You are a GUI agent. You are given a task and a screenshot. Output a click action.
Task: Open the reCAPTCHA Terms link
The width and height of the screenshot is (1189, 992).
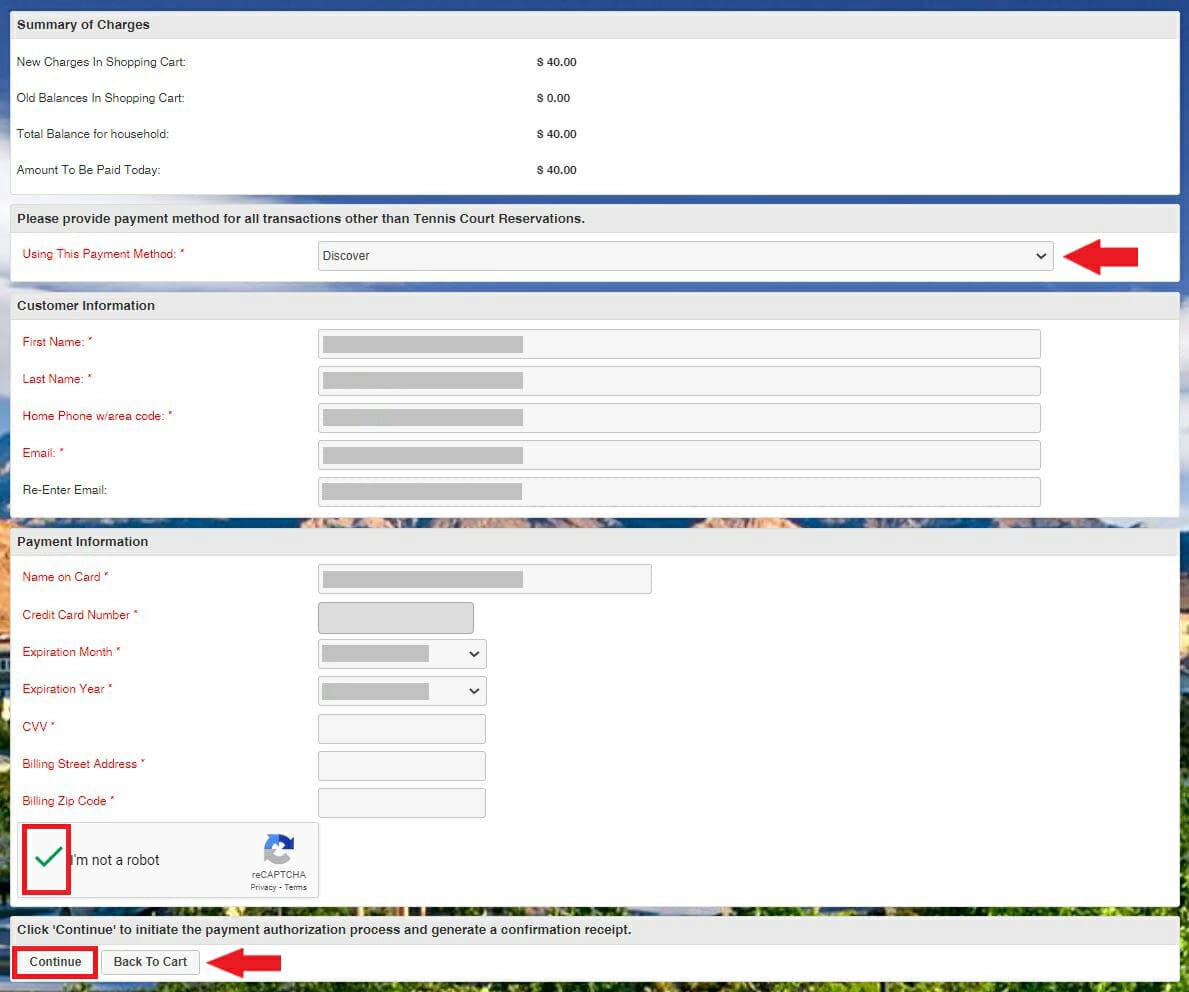point(296,888)
